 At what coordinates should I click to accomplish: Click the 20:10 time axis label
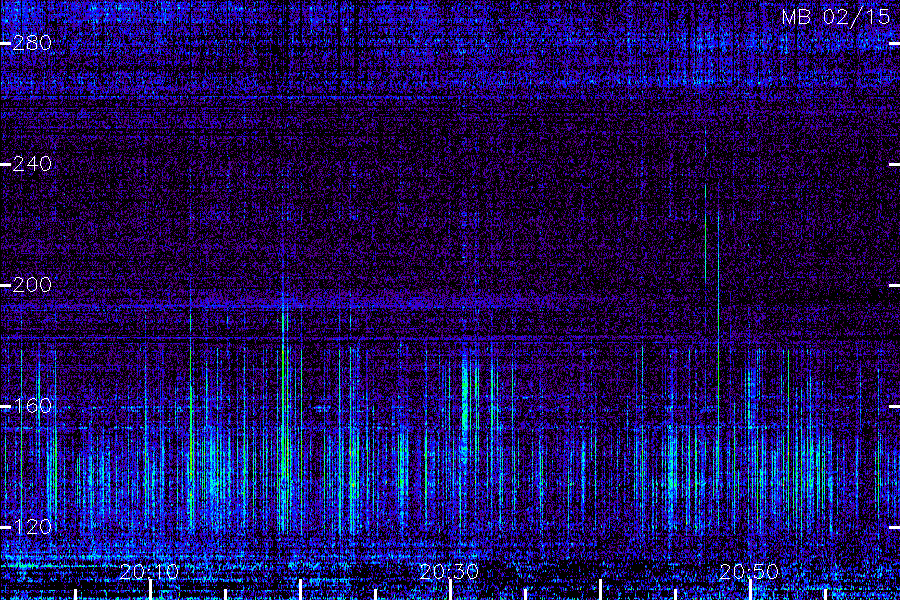149,572
